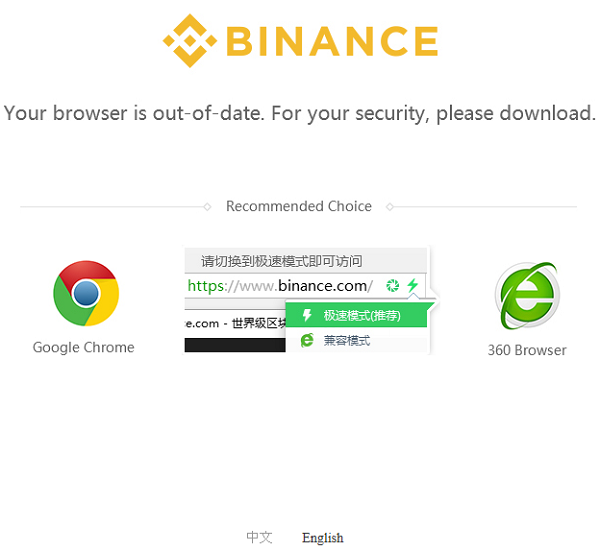Image resolution: width=600 pixels, height=551 pixels.
Task: Select the 兼容模式 menu option
Action: (356, 340)
